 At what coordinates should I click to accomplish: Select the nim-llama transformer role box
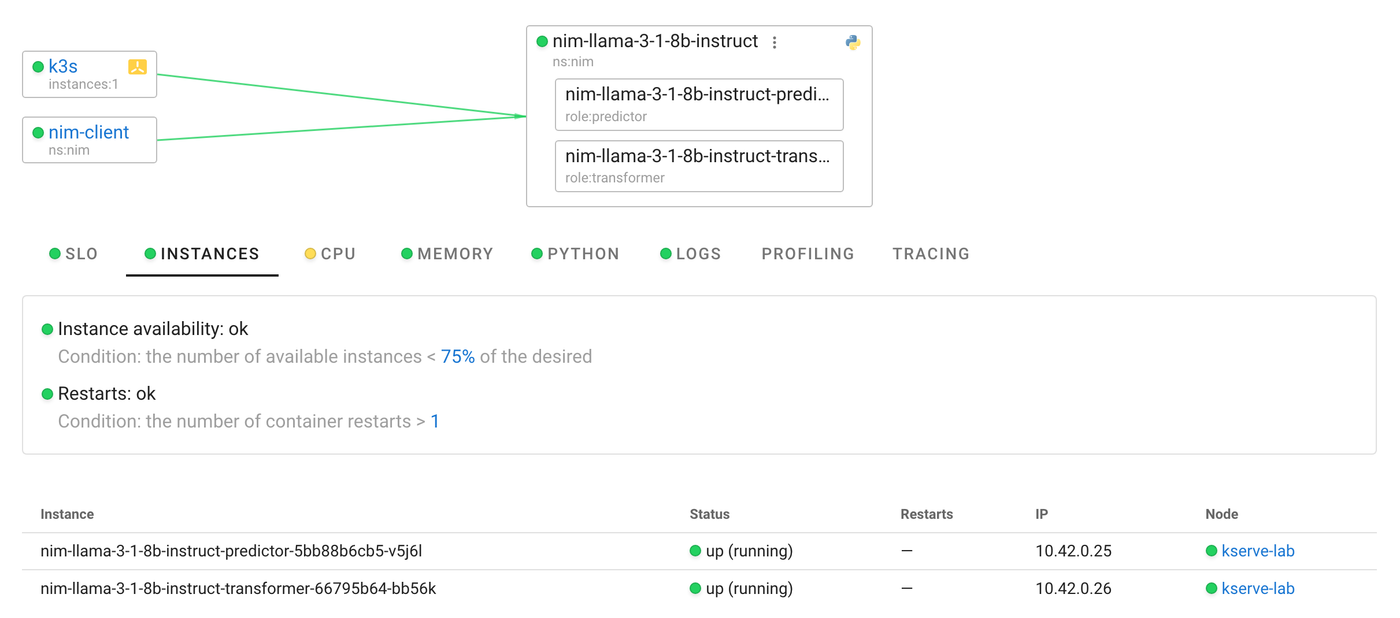coord(699,166)
